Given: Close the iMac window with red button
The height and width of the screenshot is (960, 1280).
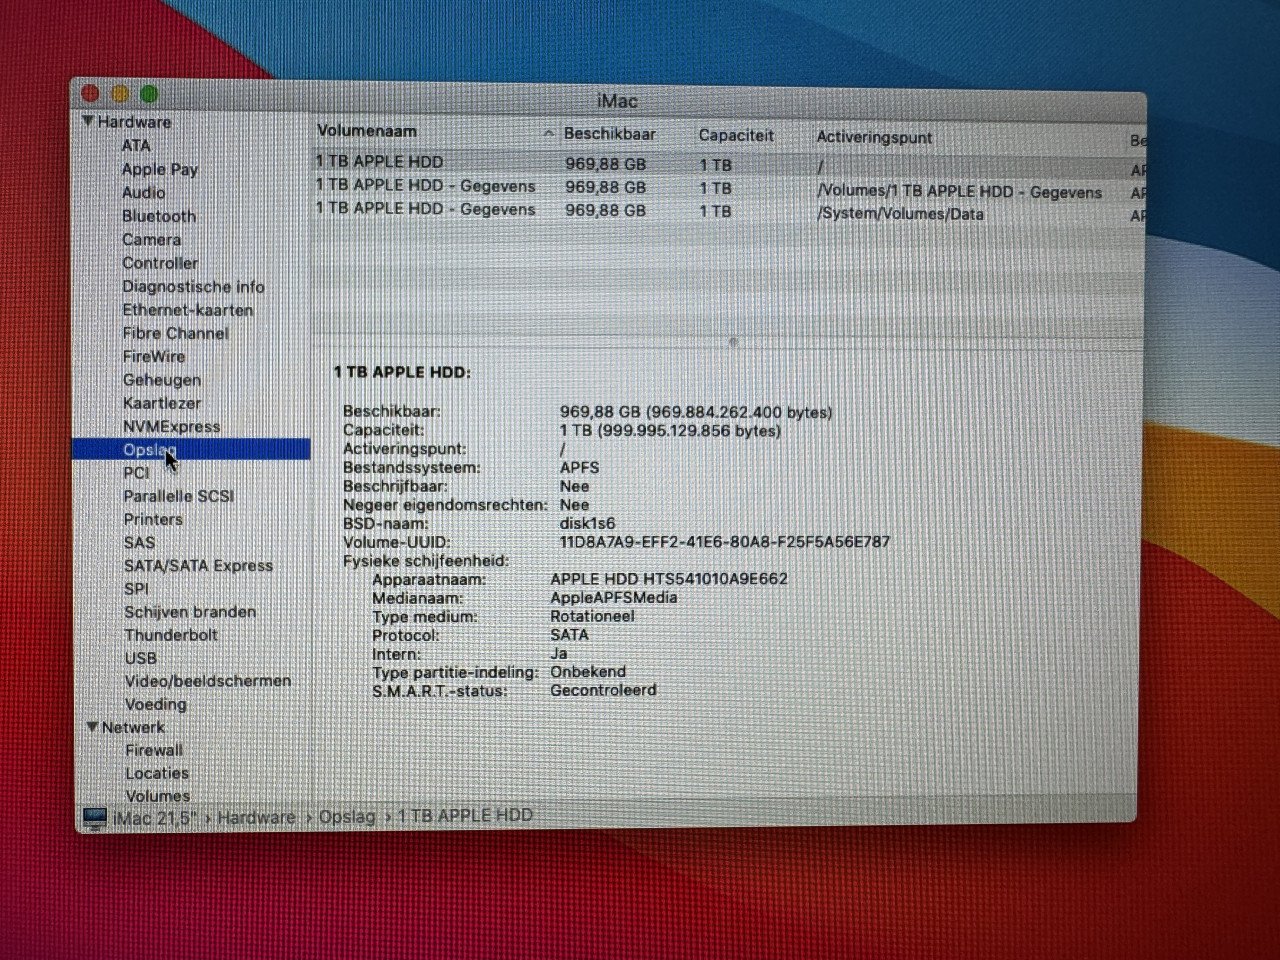Looking at the screenshot, I should point(90,94).
